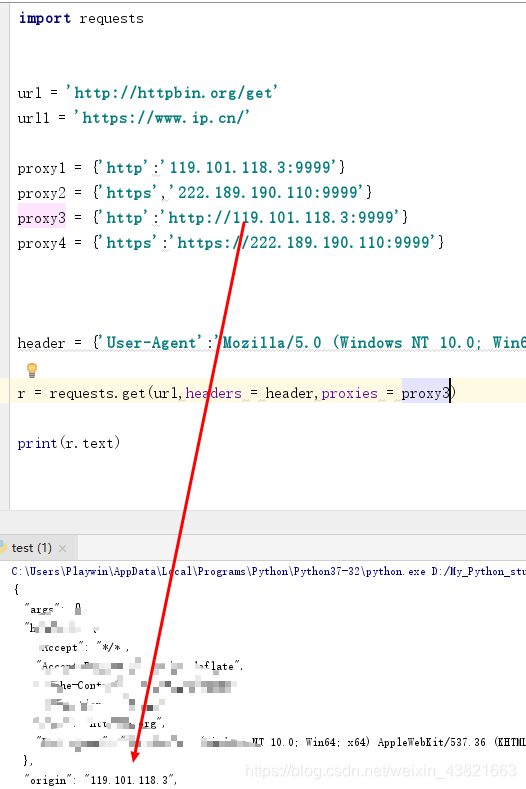Close the test (1) run tab

click(x=62, y=548)
